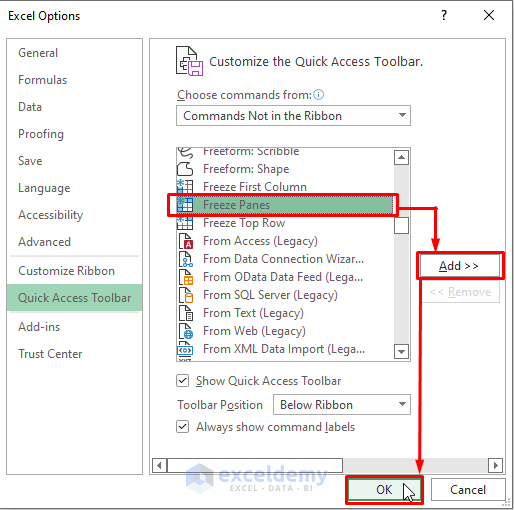Click the Cancel button
514x510 pixels.
point(468,490)
